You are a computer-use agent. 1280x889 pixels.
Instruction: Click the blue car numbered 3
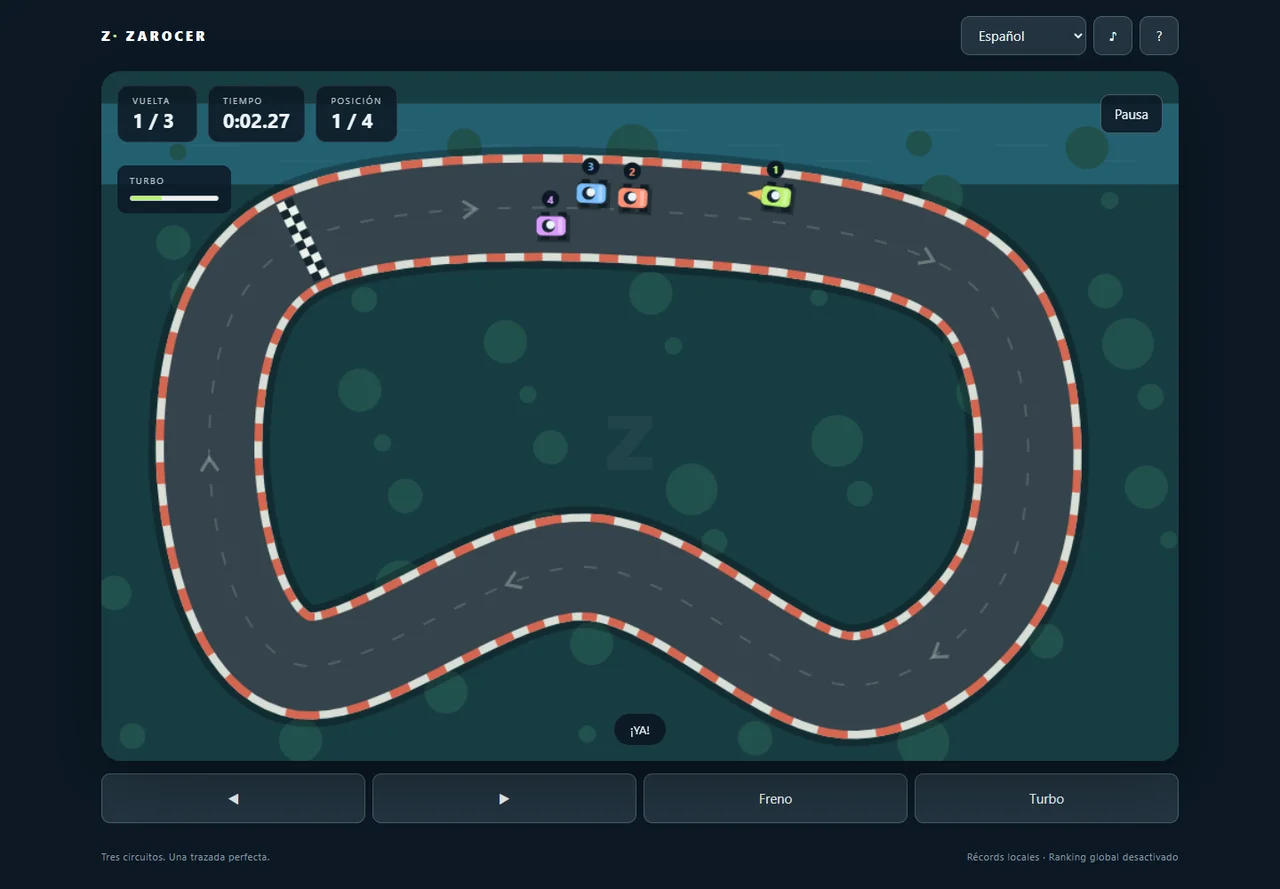(591, 193)
